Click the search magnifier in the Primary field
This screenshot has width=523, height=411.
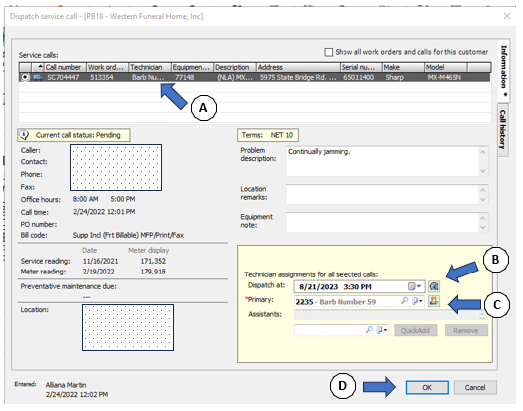coord(404,301)
